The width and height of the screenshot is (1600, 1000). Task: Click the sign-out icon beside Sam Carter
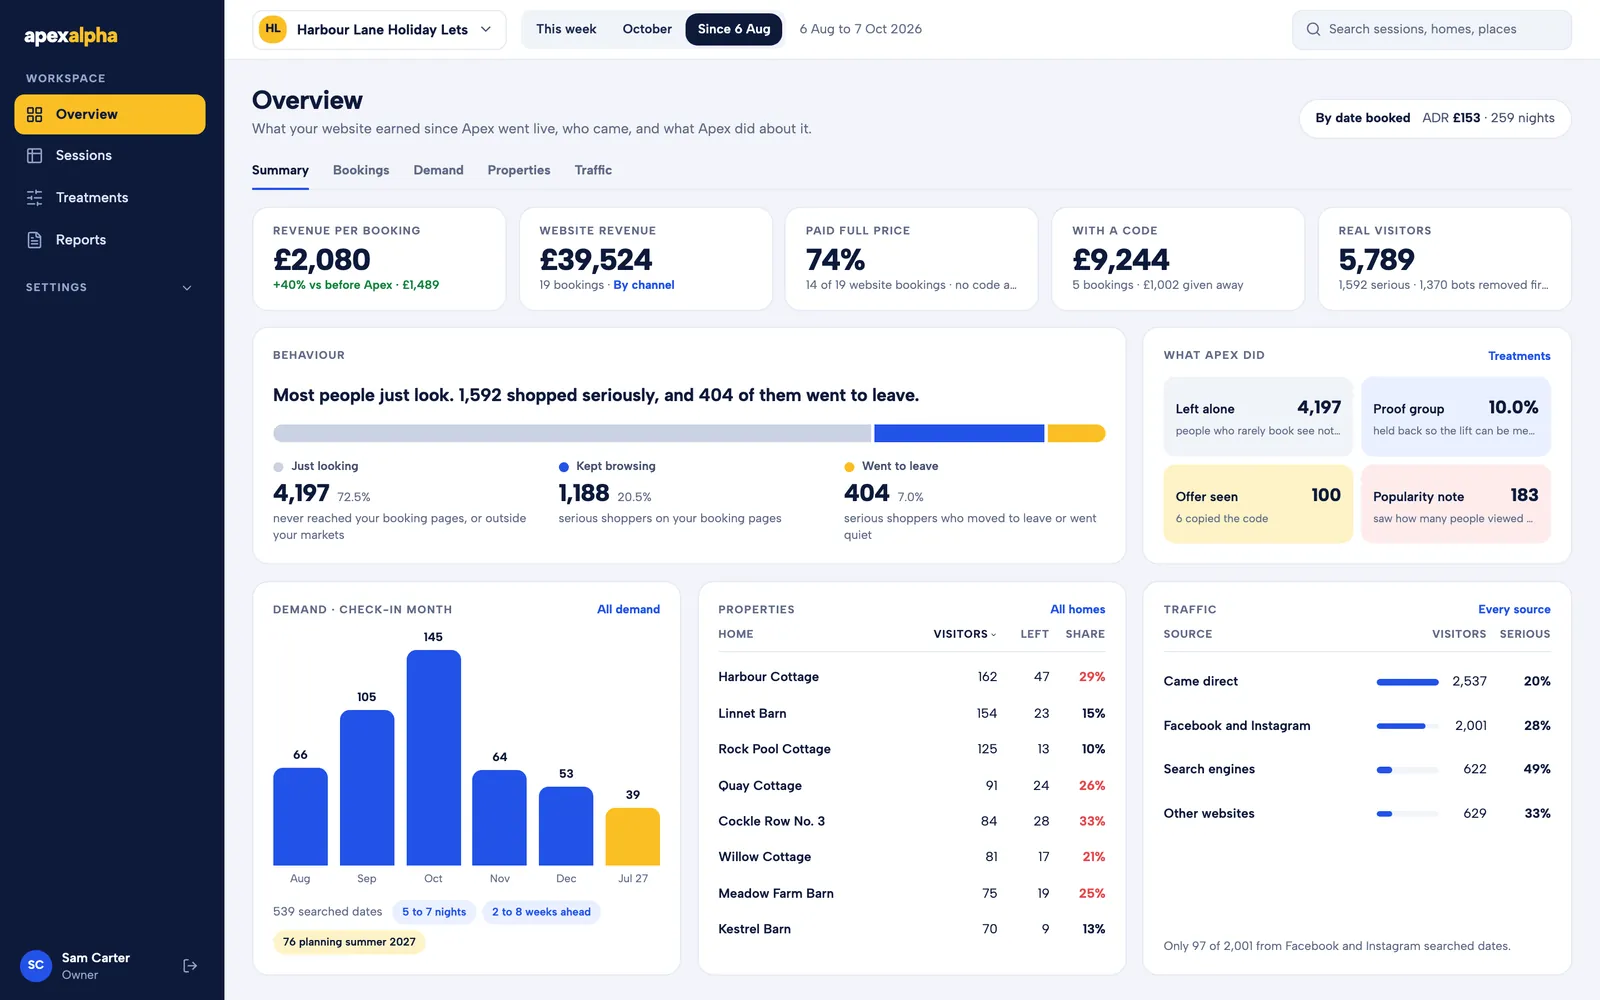[x=190, y=966]
